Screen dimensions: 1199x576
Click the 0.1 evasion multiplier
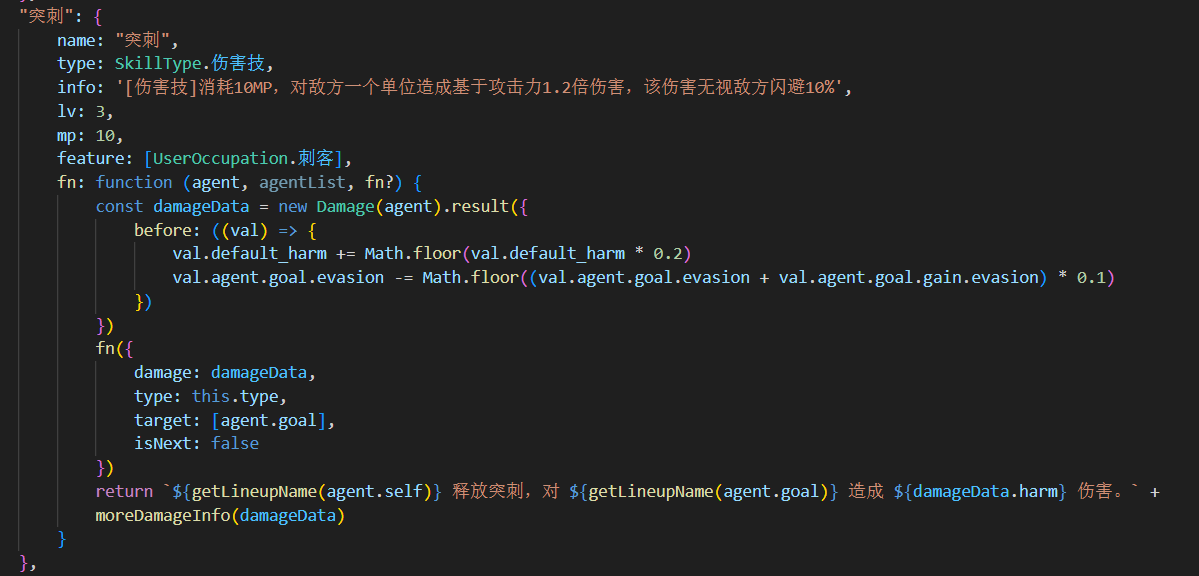1090,278
